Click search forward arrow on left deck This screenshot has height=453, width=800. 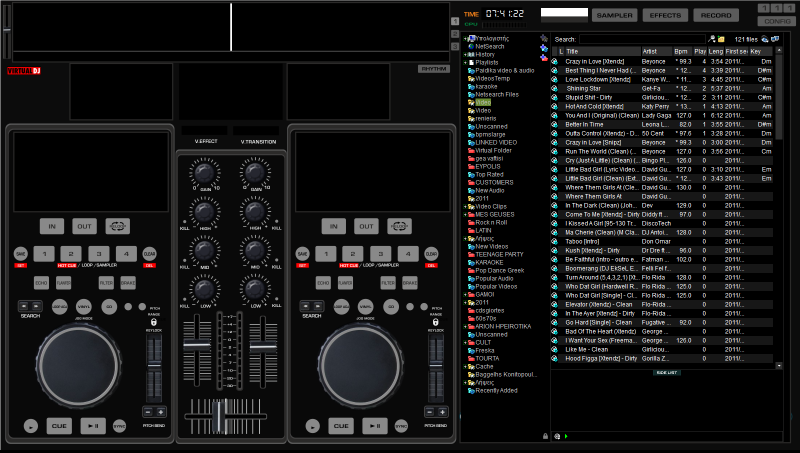tap(36, 306)
